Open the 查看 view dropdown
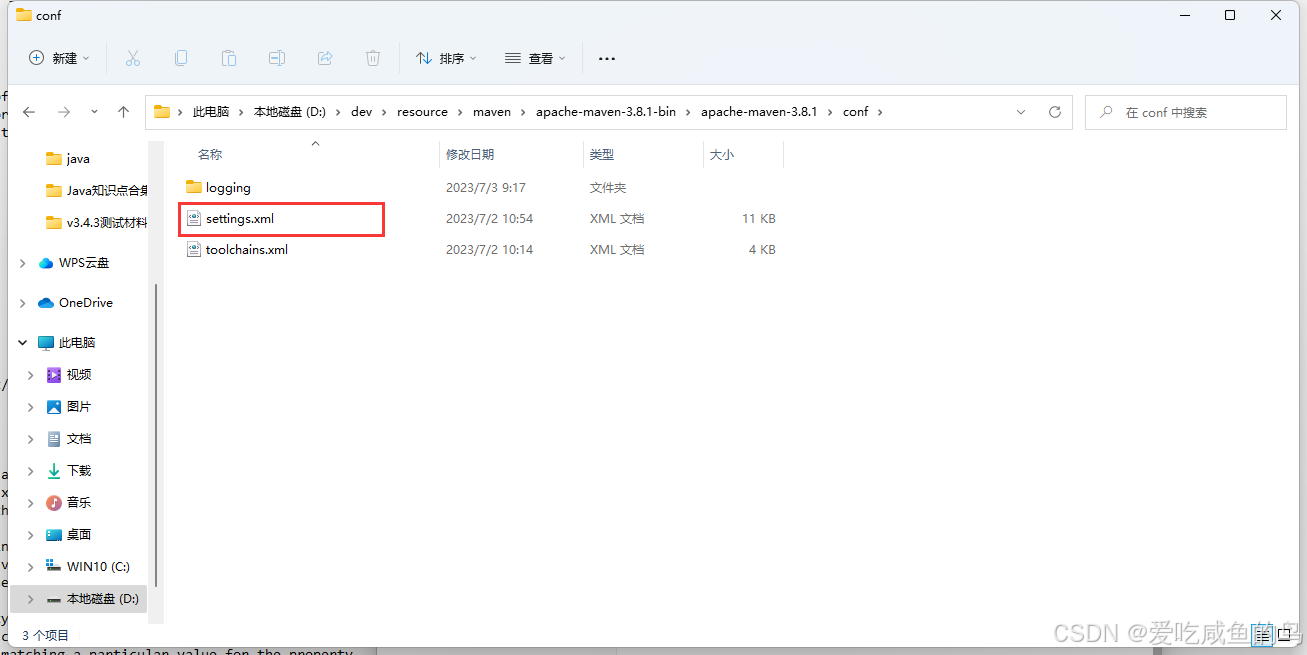Screen dimensions: 1307x655 click(x=535, y=58)
